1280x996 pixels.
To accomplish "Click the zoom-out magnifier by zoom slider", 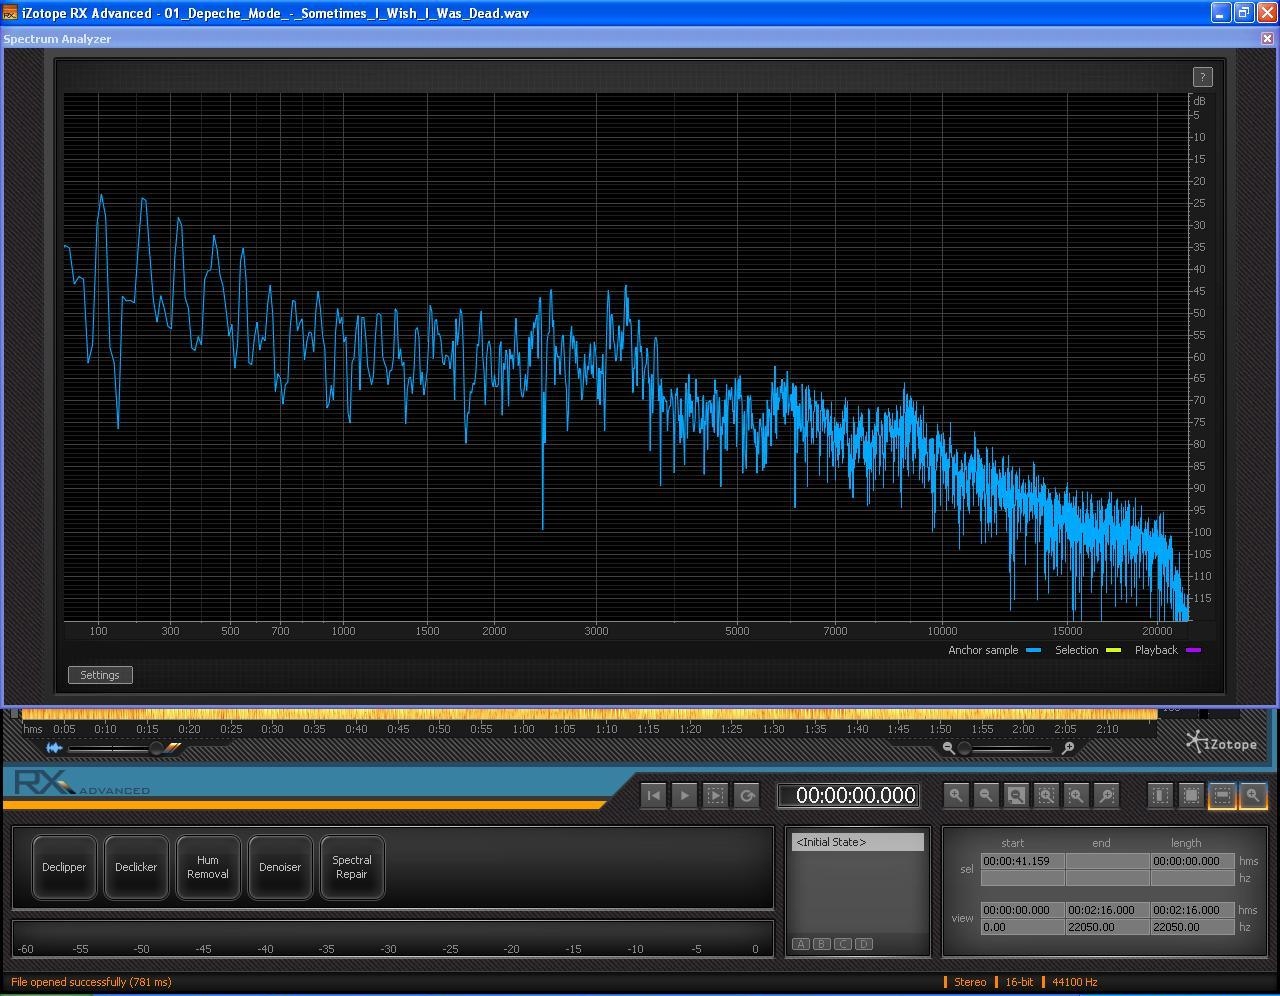I will [948, 748].
